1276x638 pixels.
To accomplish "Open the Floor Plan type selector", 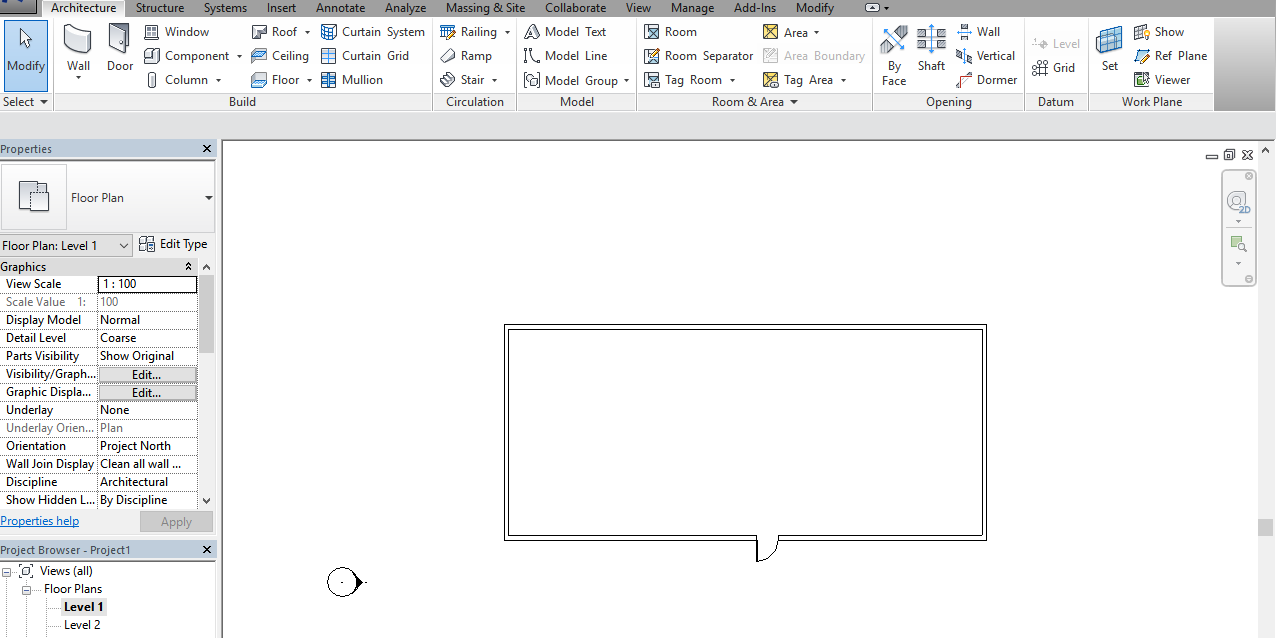I will tap(107, 198).
